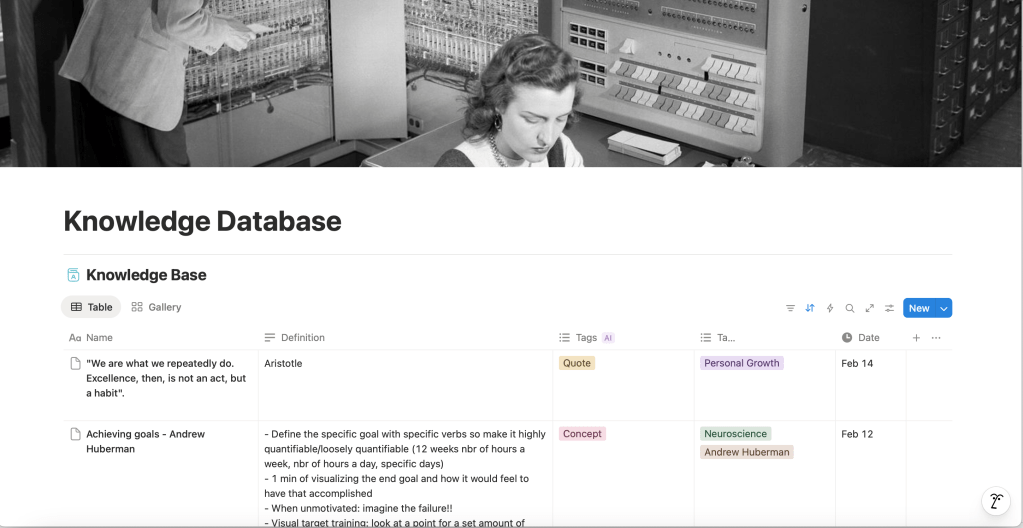The width and height of the screenshot is (1023, 528).
Task: Click the search magnifier icon
Action: [x=850, y=308]
